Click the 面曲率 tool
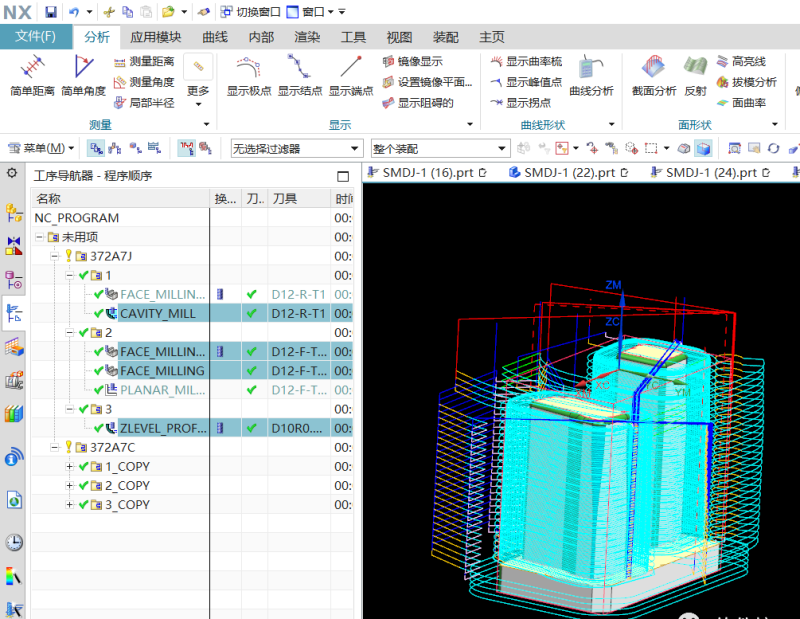This screenshot has height=619, width=800. (x=741, y=103)
